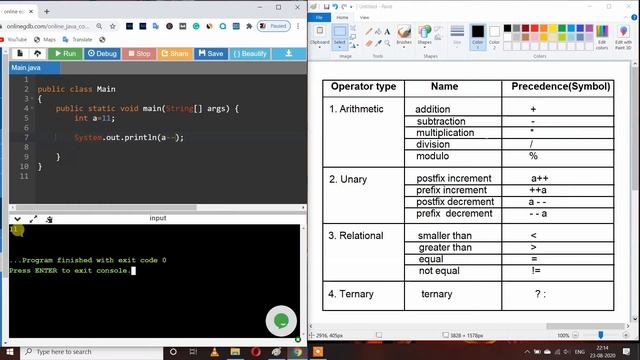Collapse the console using the chevron icon
Viewport: 640px width, 360px height.
coord(18,219)
